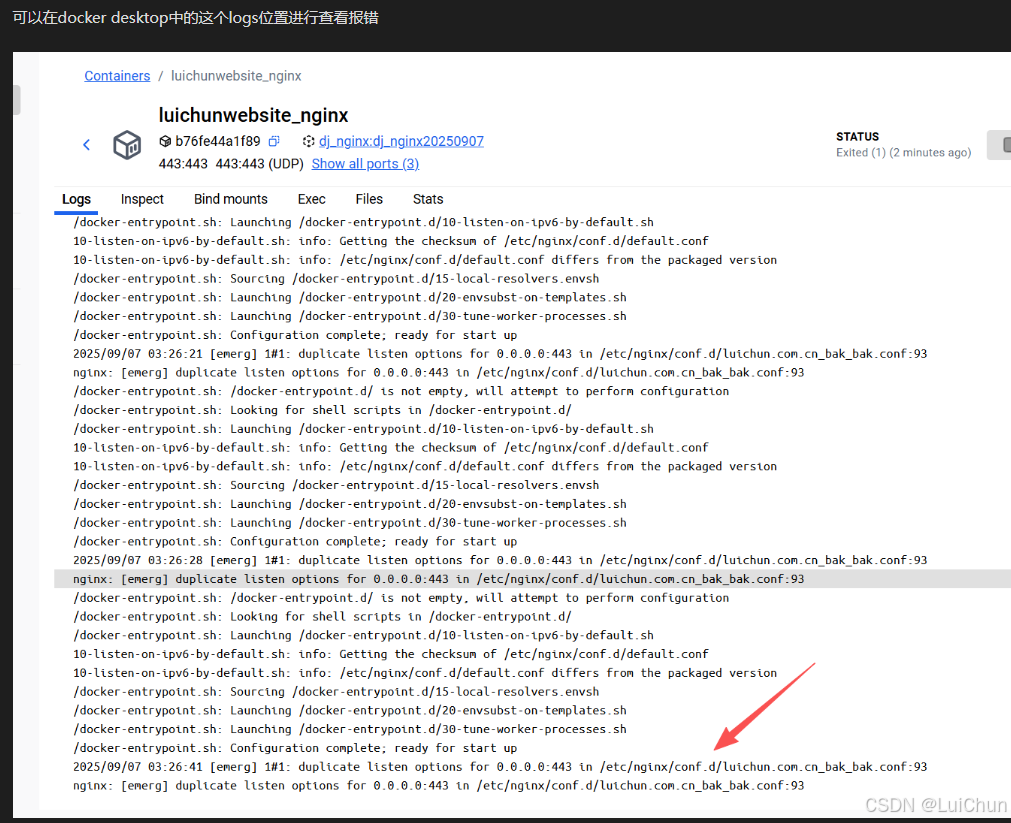The image size is (1011, 823).
Task: Click the 03:26:28 emerg log line
Action: click(500, 560)
